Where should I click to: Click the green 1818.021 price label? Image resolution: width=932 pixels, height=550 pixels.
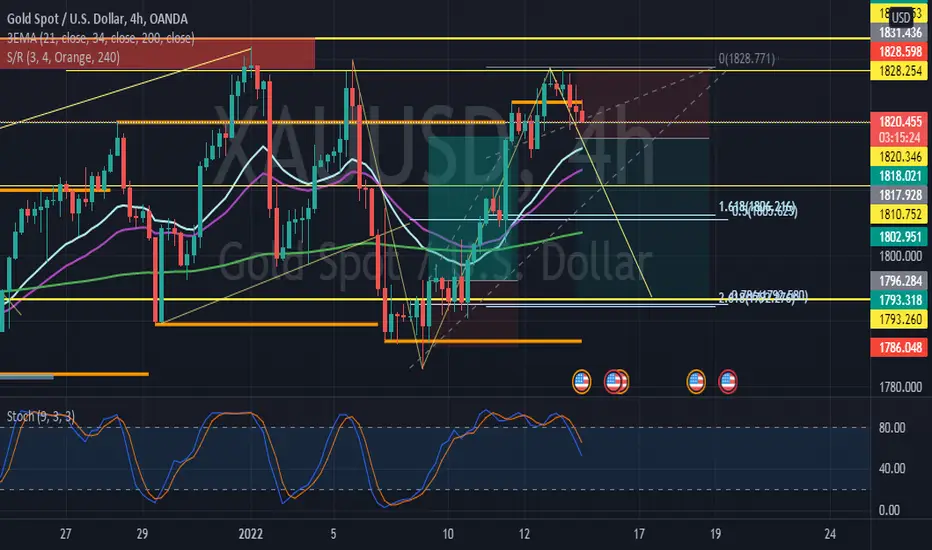pos(900,176)
